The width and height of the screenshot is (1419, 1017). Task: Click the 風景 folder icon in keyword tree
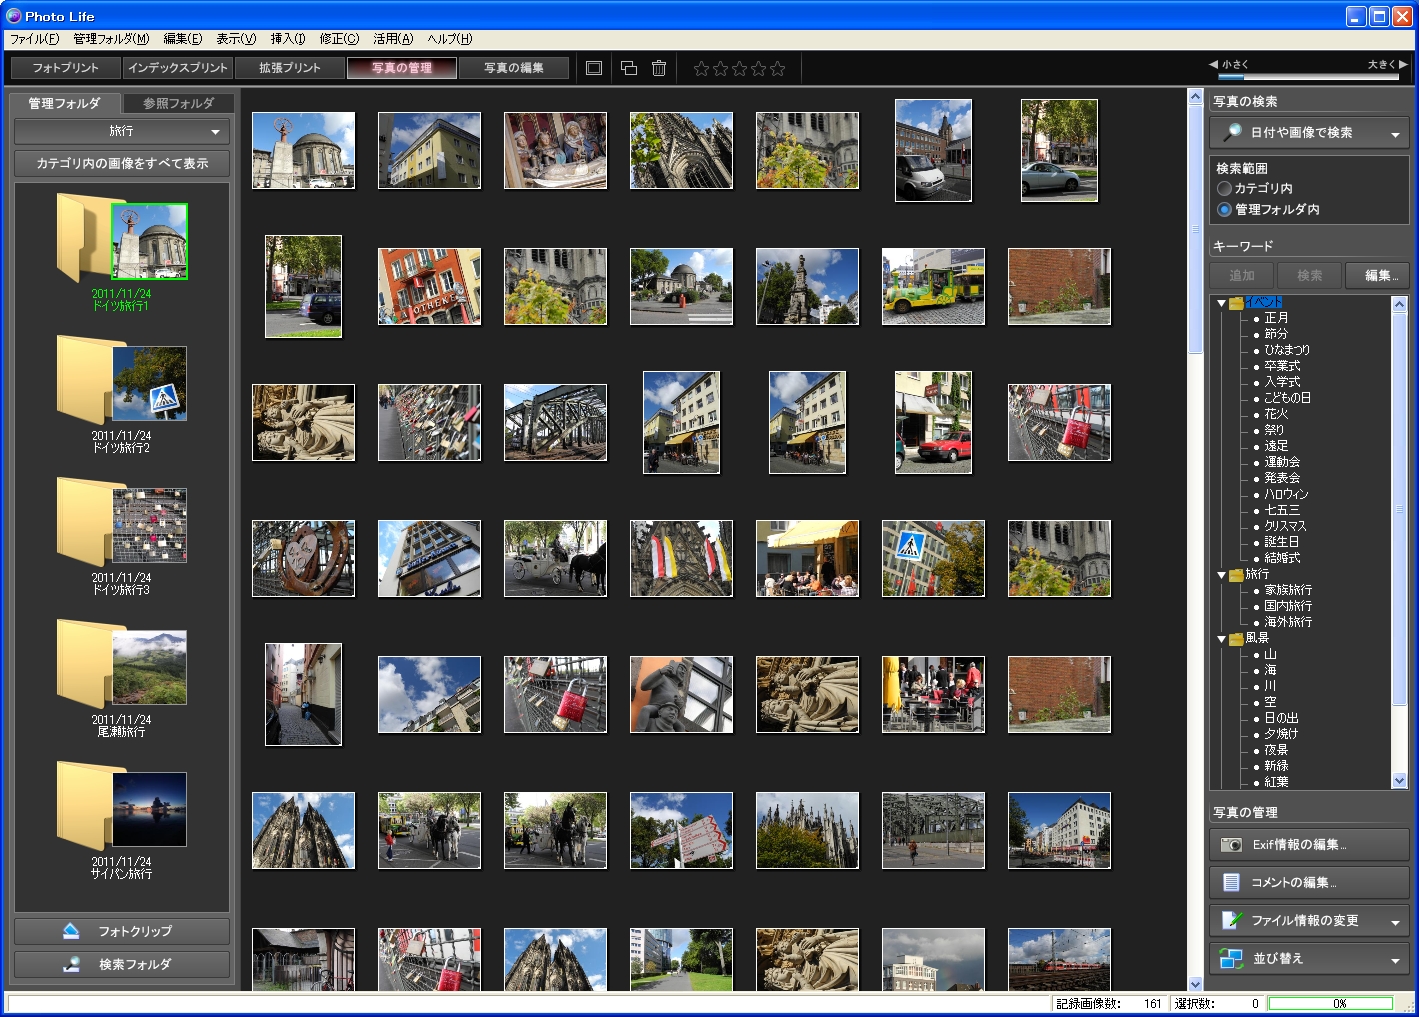pos(1237,638)
